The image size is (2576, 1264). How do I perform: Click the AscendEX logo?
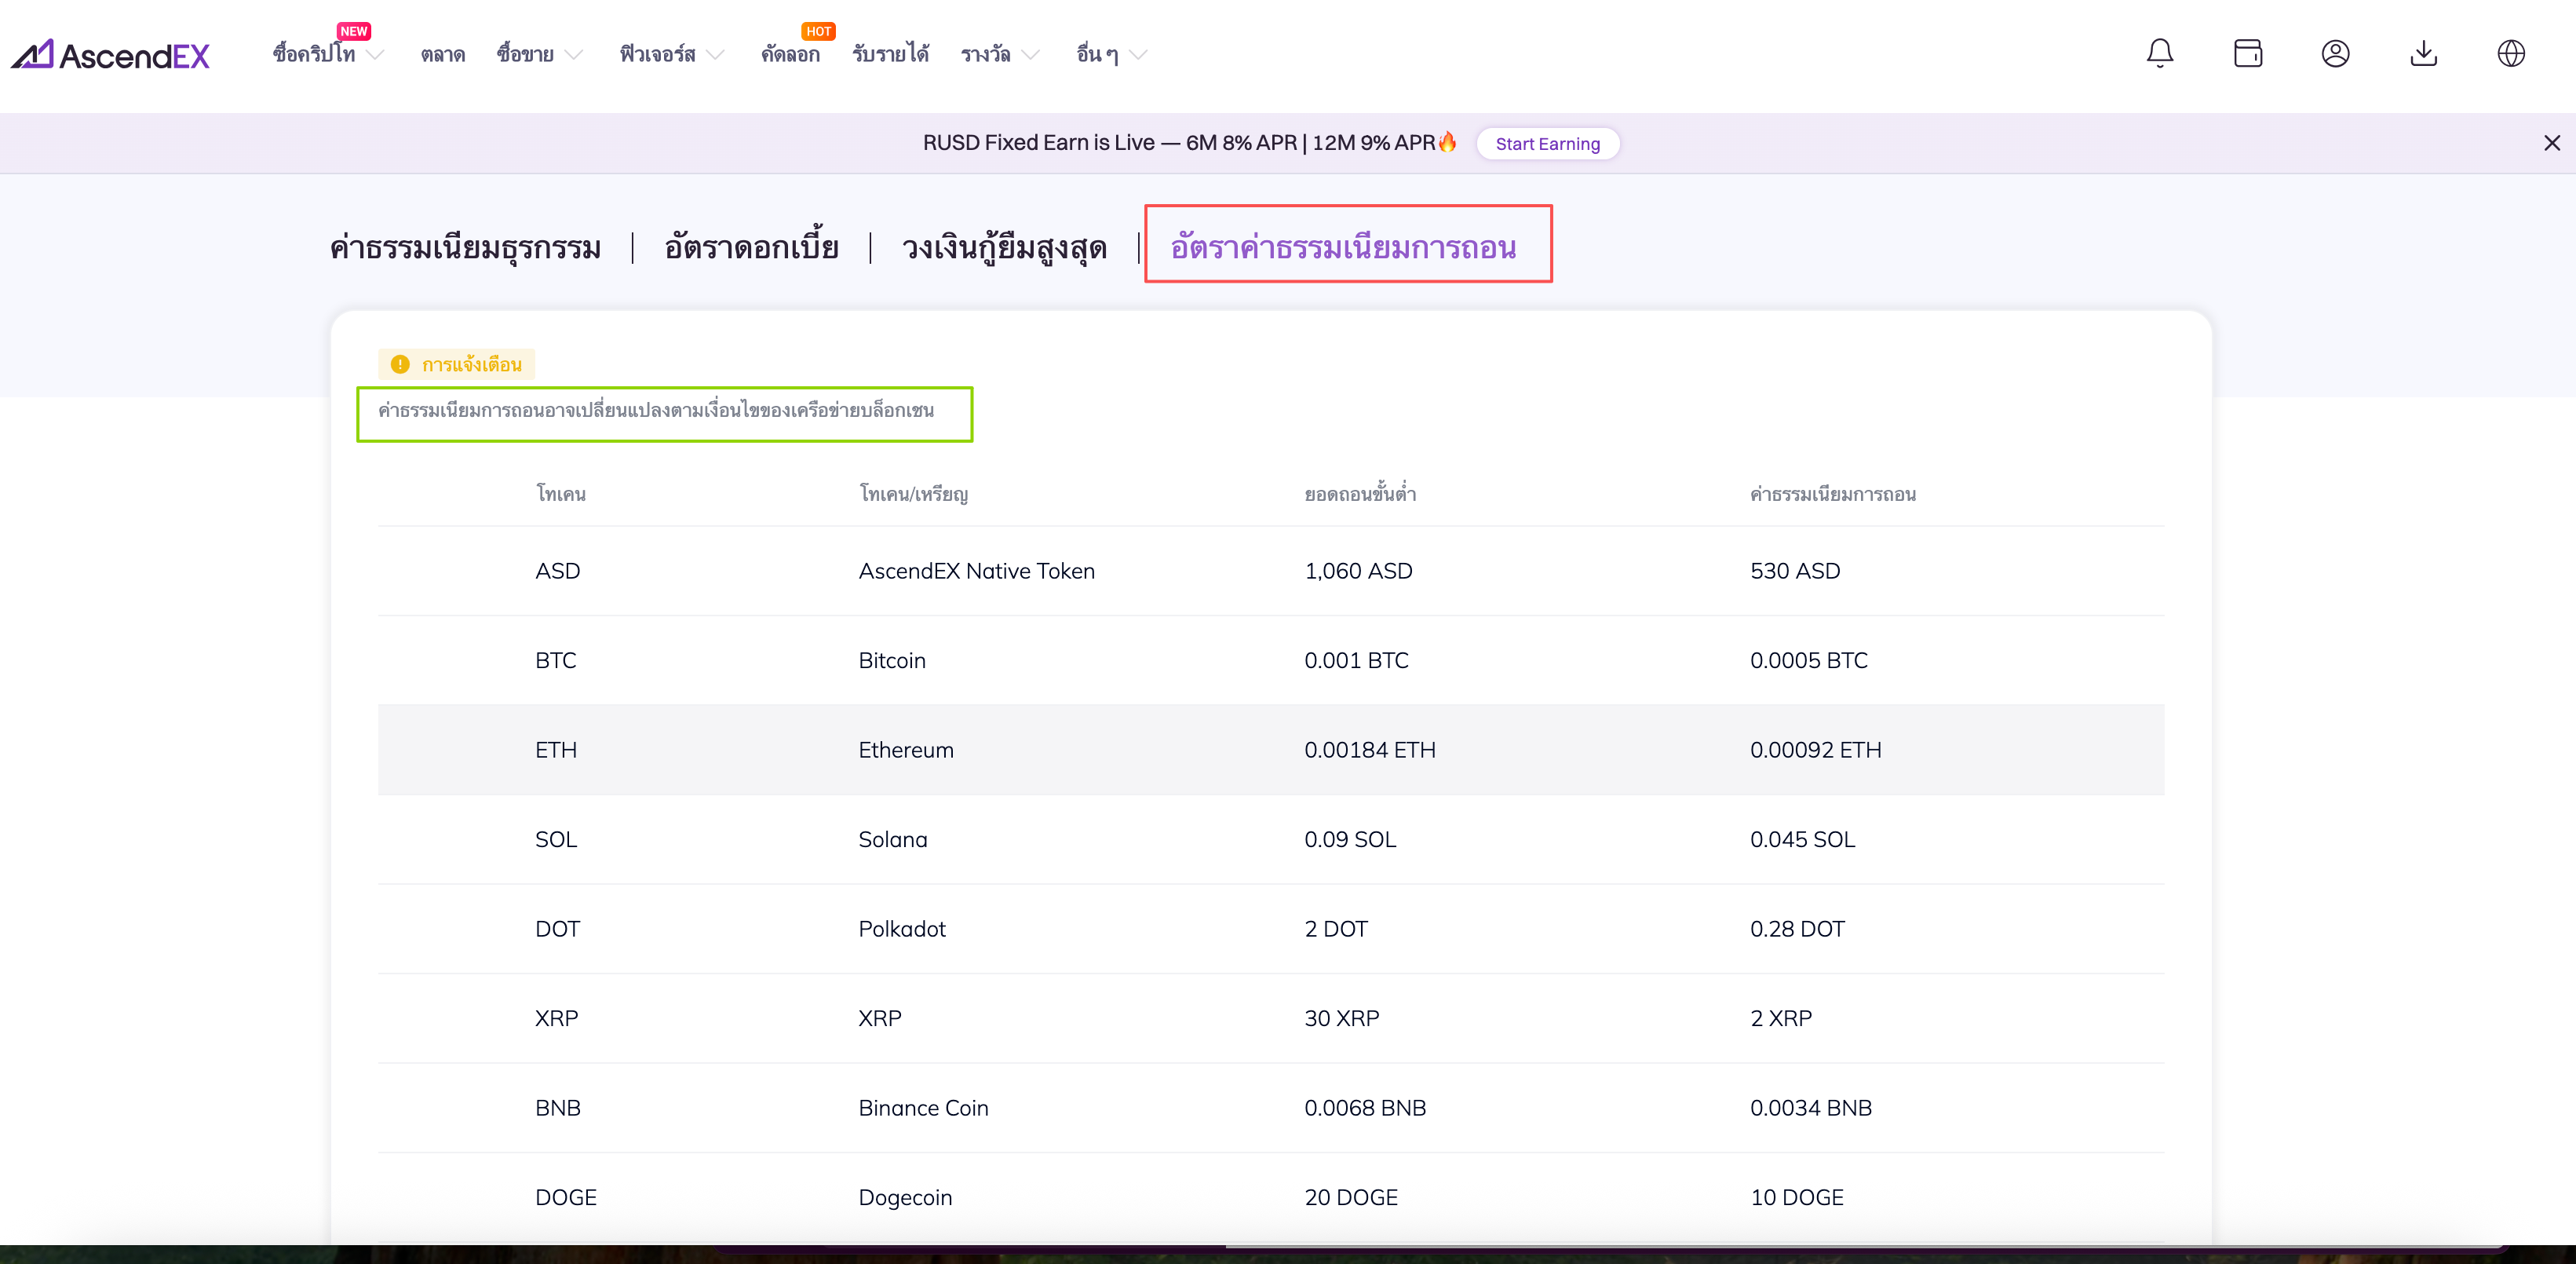pos(111,54)
